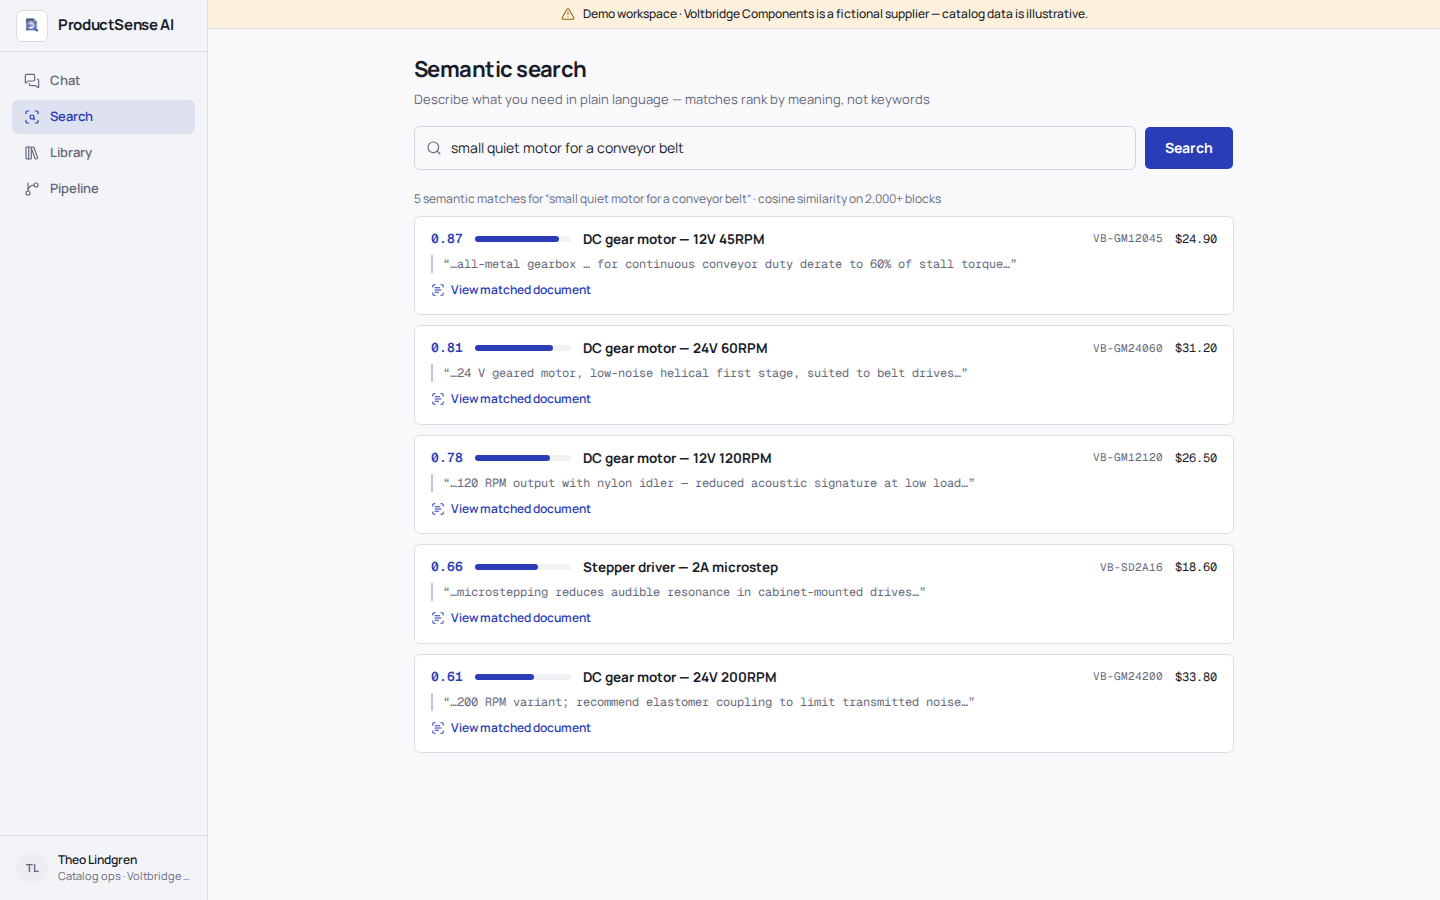The width and height of the screenshot is (1440, 900).
Task: Click the 0.61 score value
Action: 447,677
